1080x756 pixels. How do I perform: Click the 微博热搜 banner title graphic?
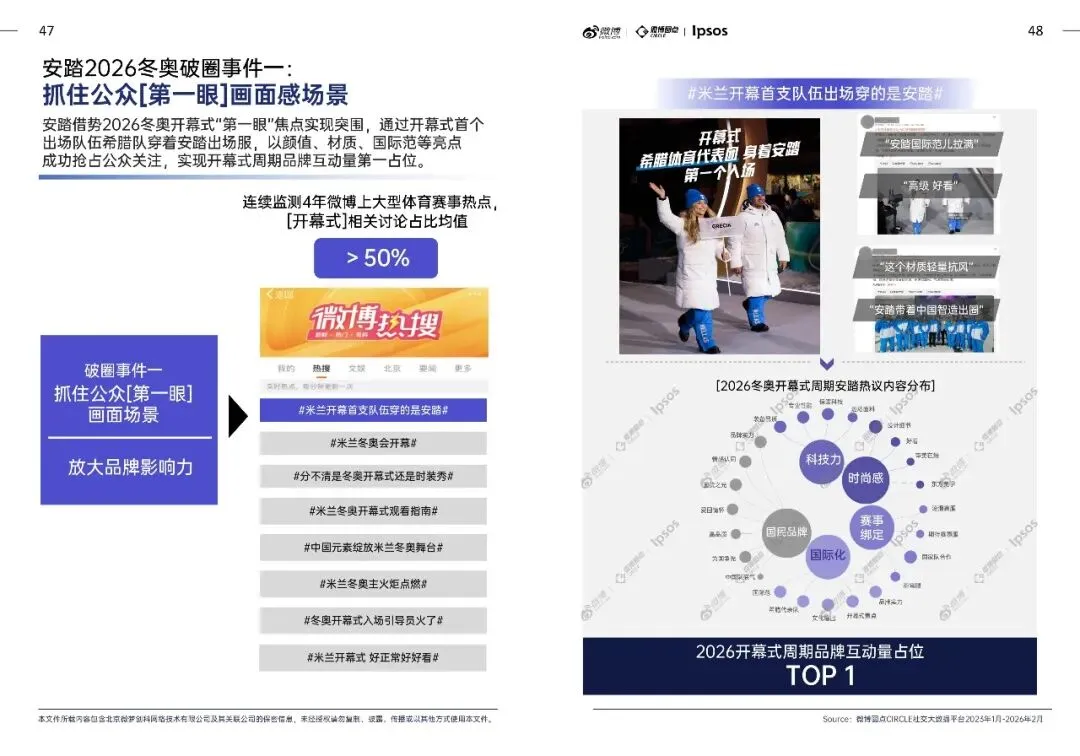(375, 322)
